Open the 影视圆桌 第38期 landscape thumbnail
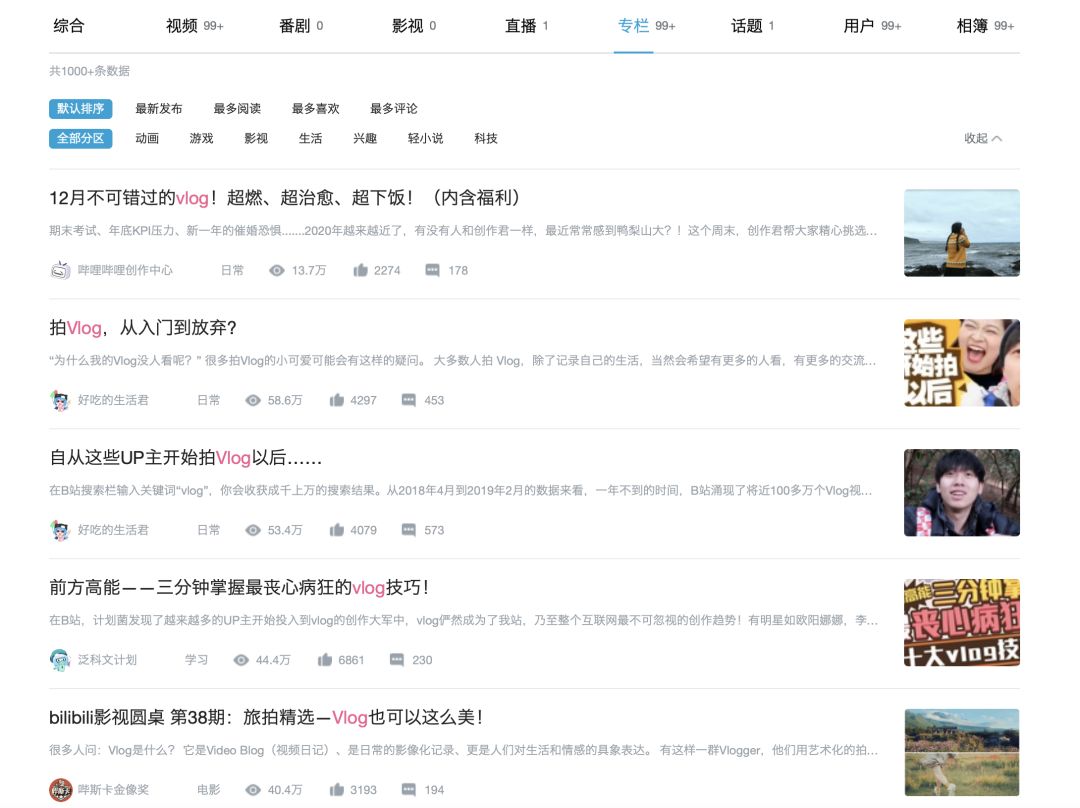 pyautogui.click(x=962, y=752)
